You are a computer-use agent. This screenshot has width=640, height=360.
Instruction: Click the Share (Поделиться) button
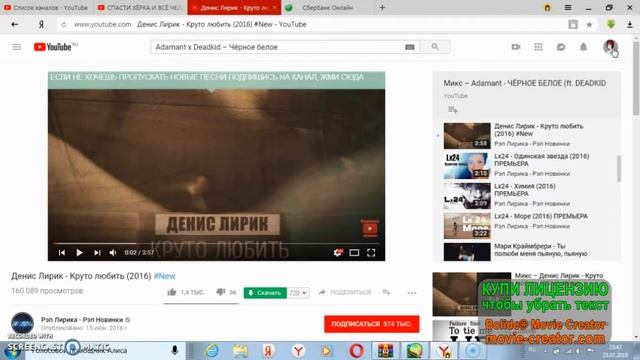coord(344,292)
